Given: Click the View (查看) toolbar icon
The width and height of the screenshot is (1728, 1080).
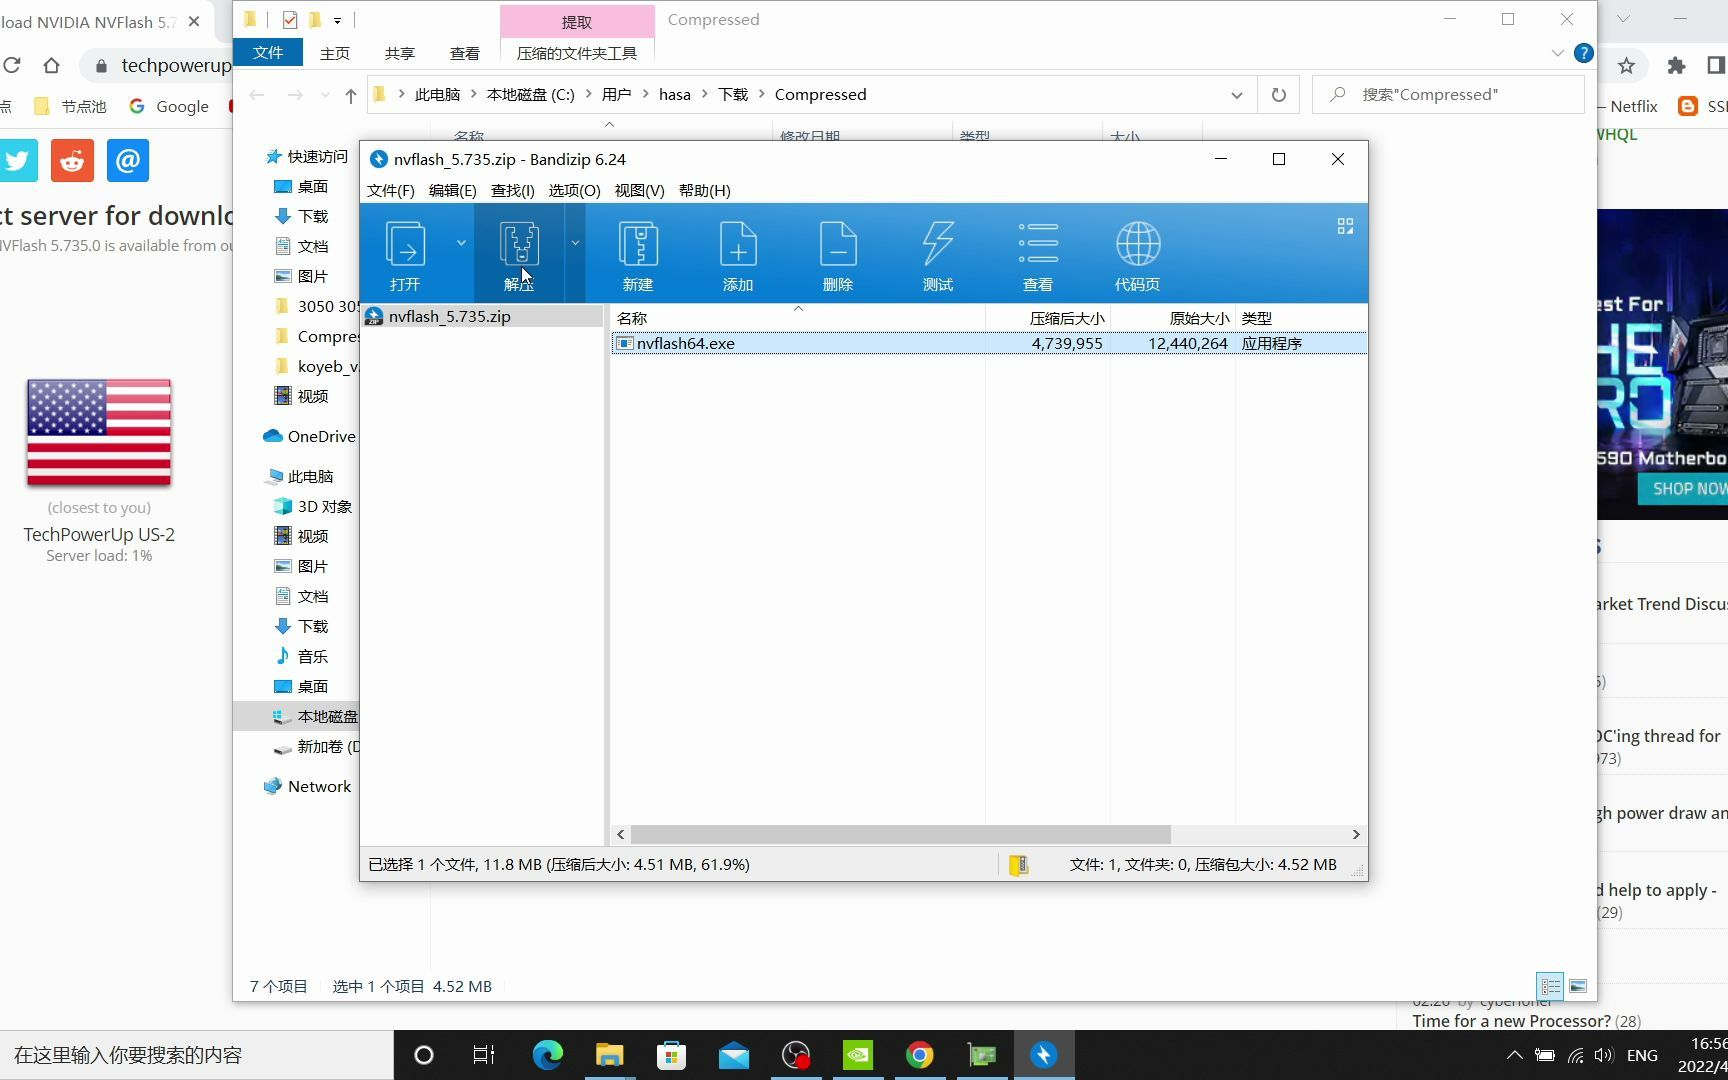Looking at the screenshot, I should [x=1038, y=255].
